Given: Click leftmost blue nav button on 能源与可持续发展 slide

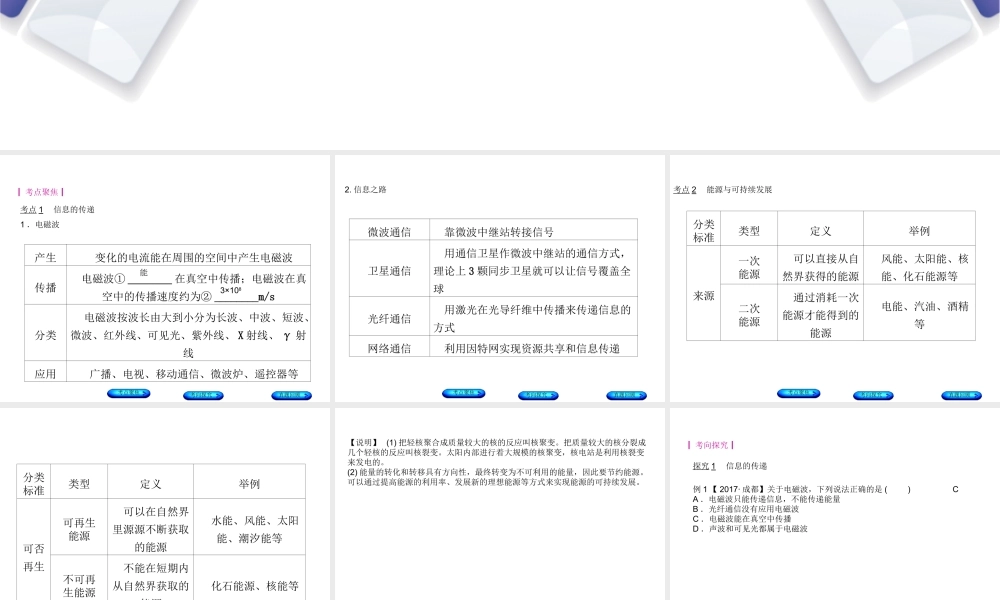Looking at the screenshot, I should pos(798,393).
